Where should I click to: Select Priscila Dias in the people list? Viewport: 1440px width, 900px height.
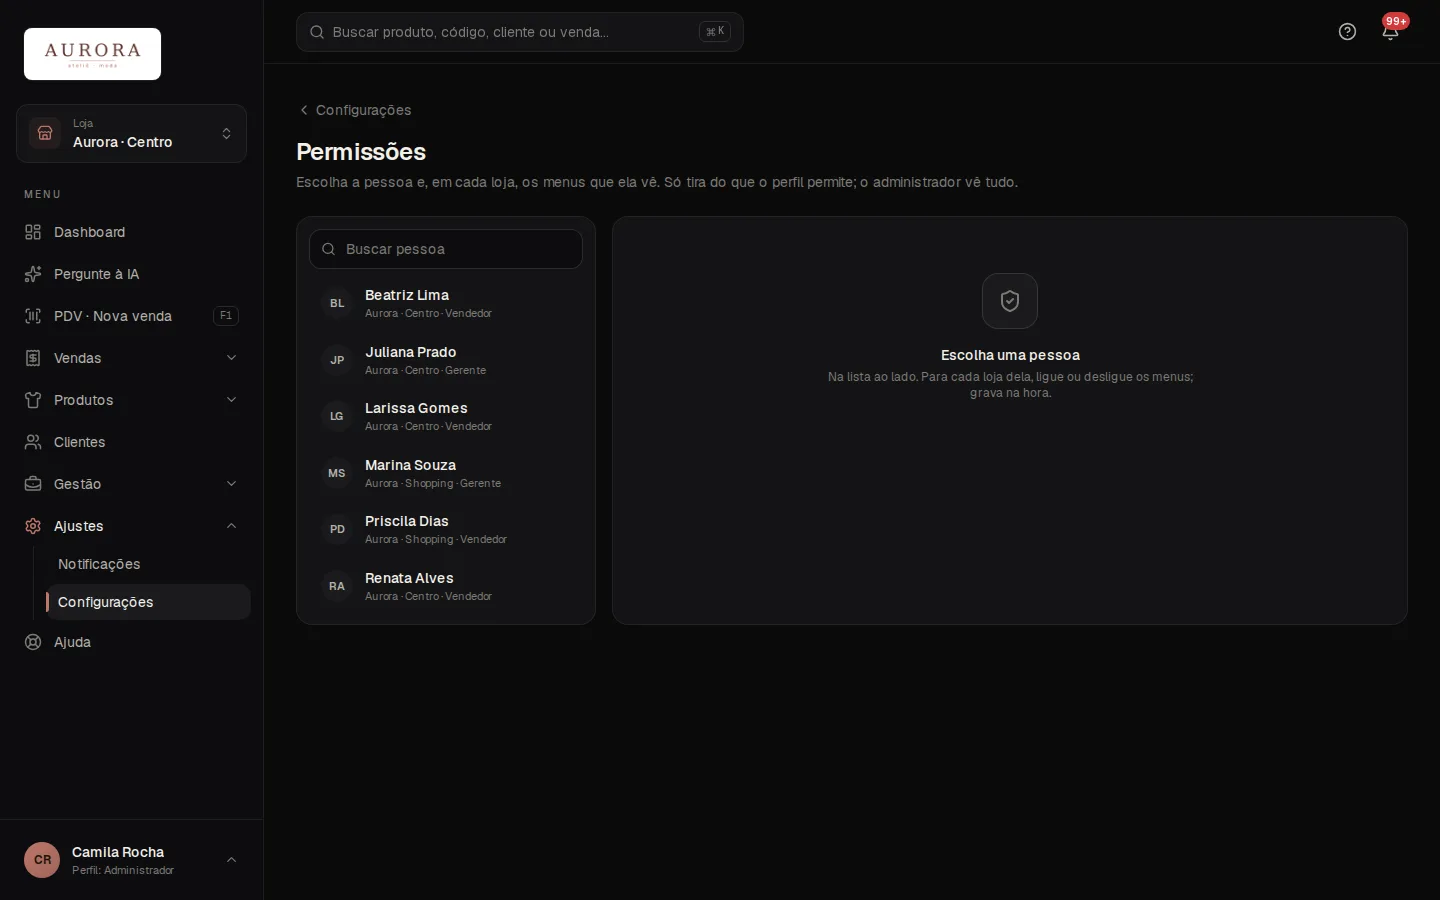point(446,529)
